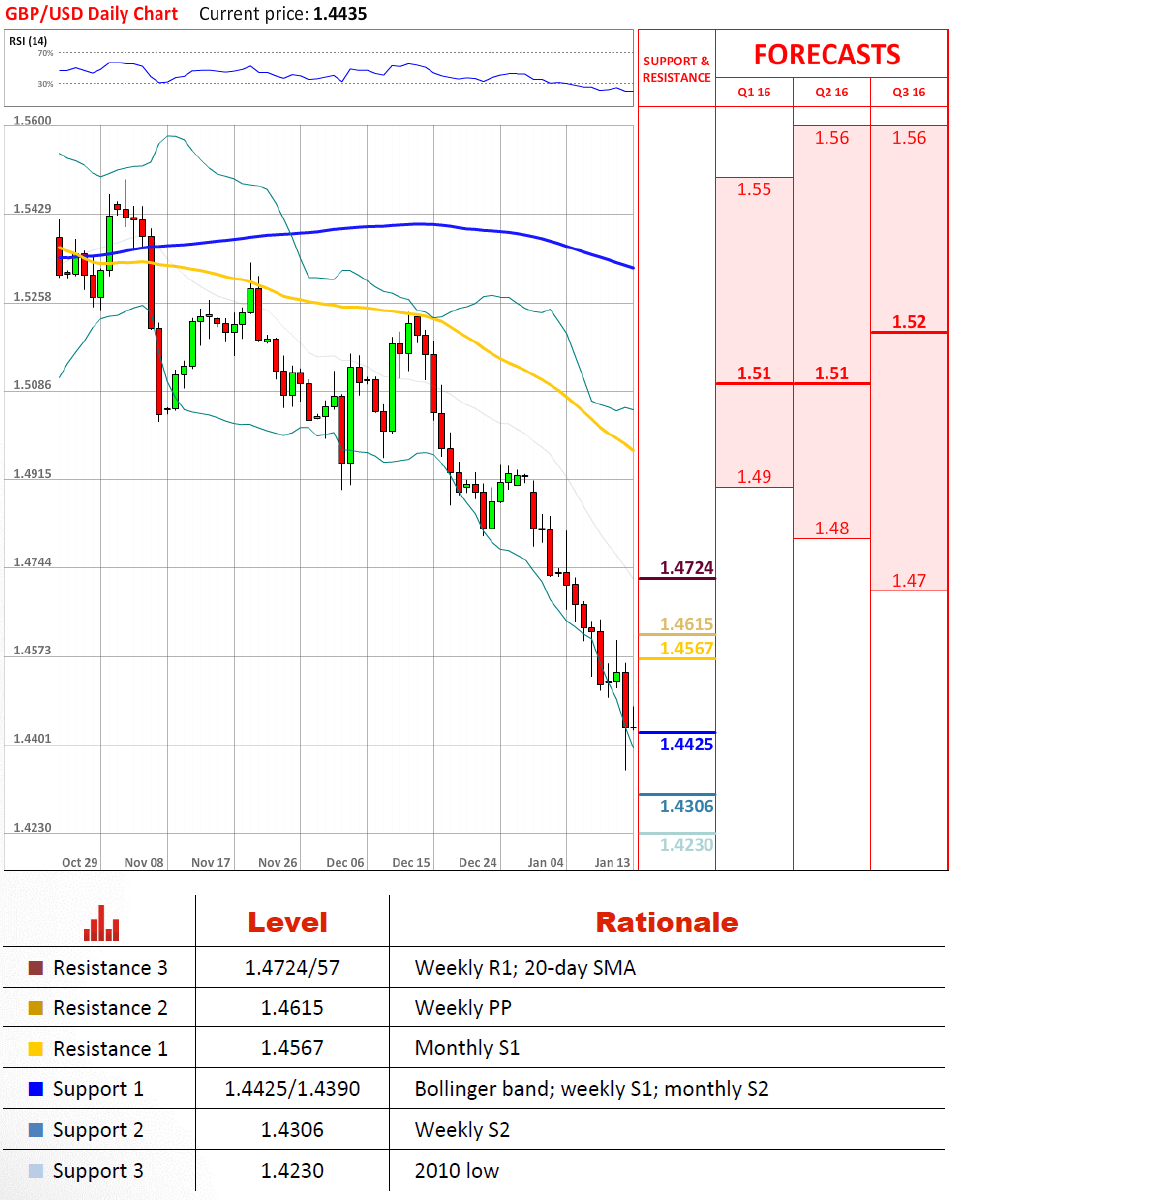The width and height of the screenshot is (1152, 1200).
Task: Select the Q2 16 forecast column header
Action: [x=832, y=92]
